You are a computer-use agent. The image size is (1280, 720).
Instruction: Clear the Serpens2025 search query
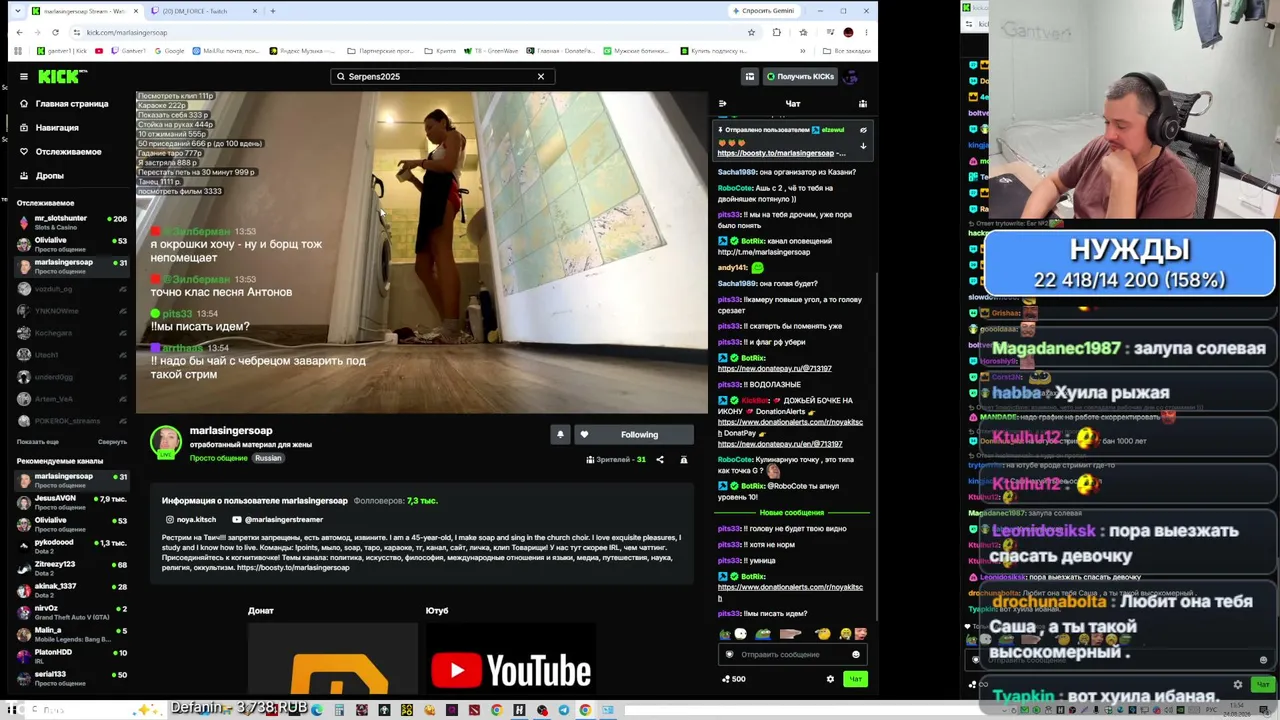coord(541,76)
